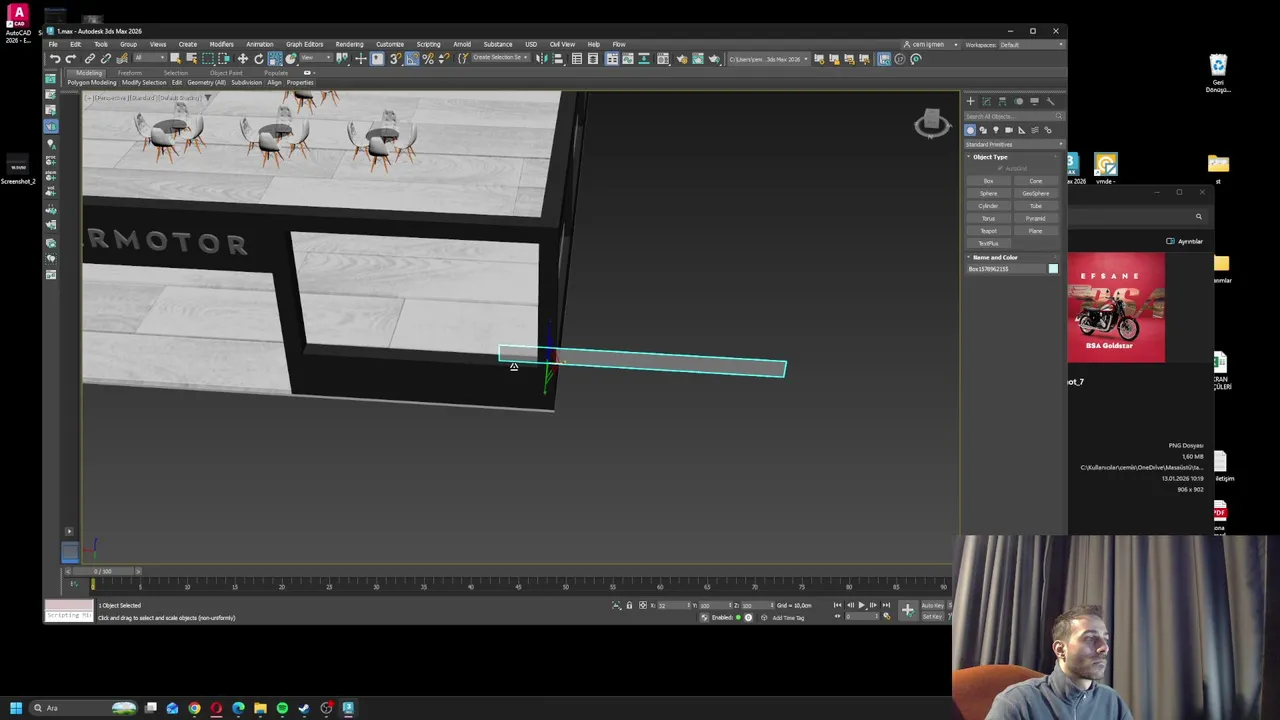Click the ViewCube in the viewport
Screen dimensions: 1280x720
931,122
